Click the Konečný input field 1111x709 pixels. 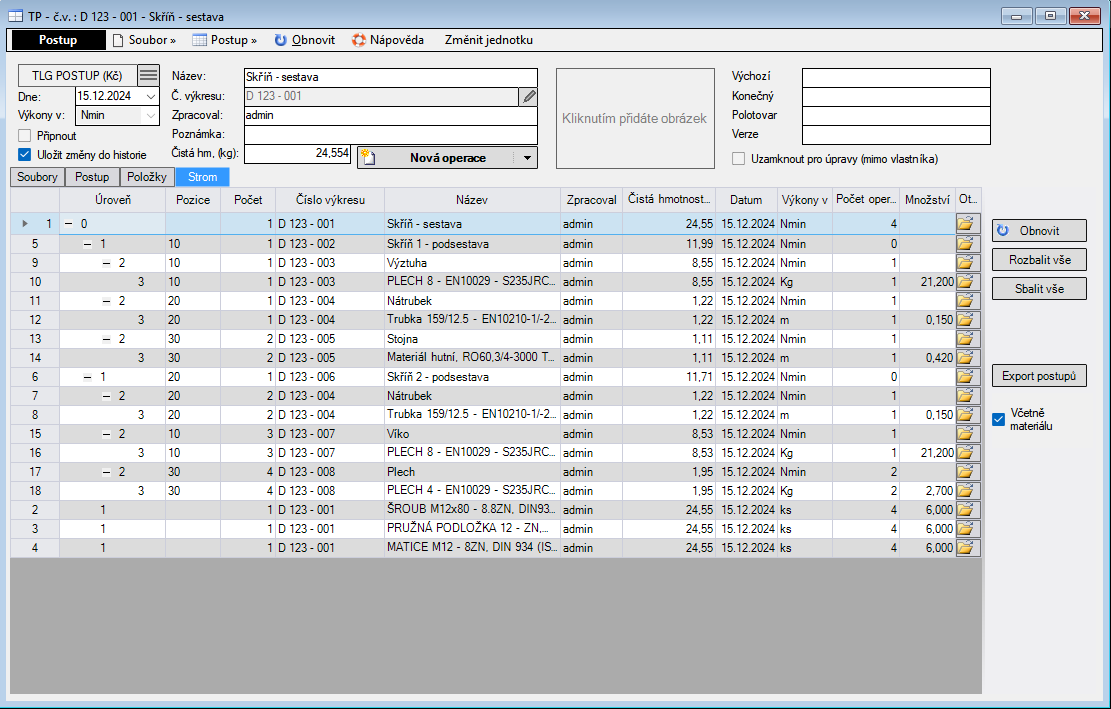(896, 96)
